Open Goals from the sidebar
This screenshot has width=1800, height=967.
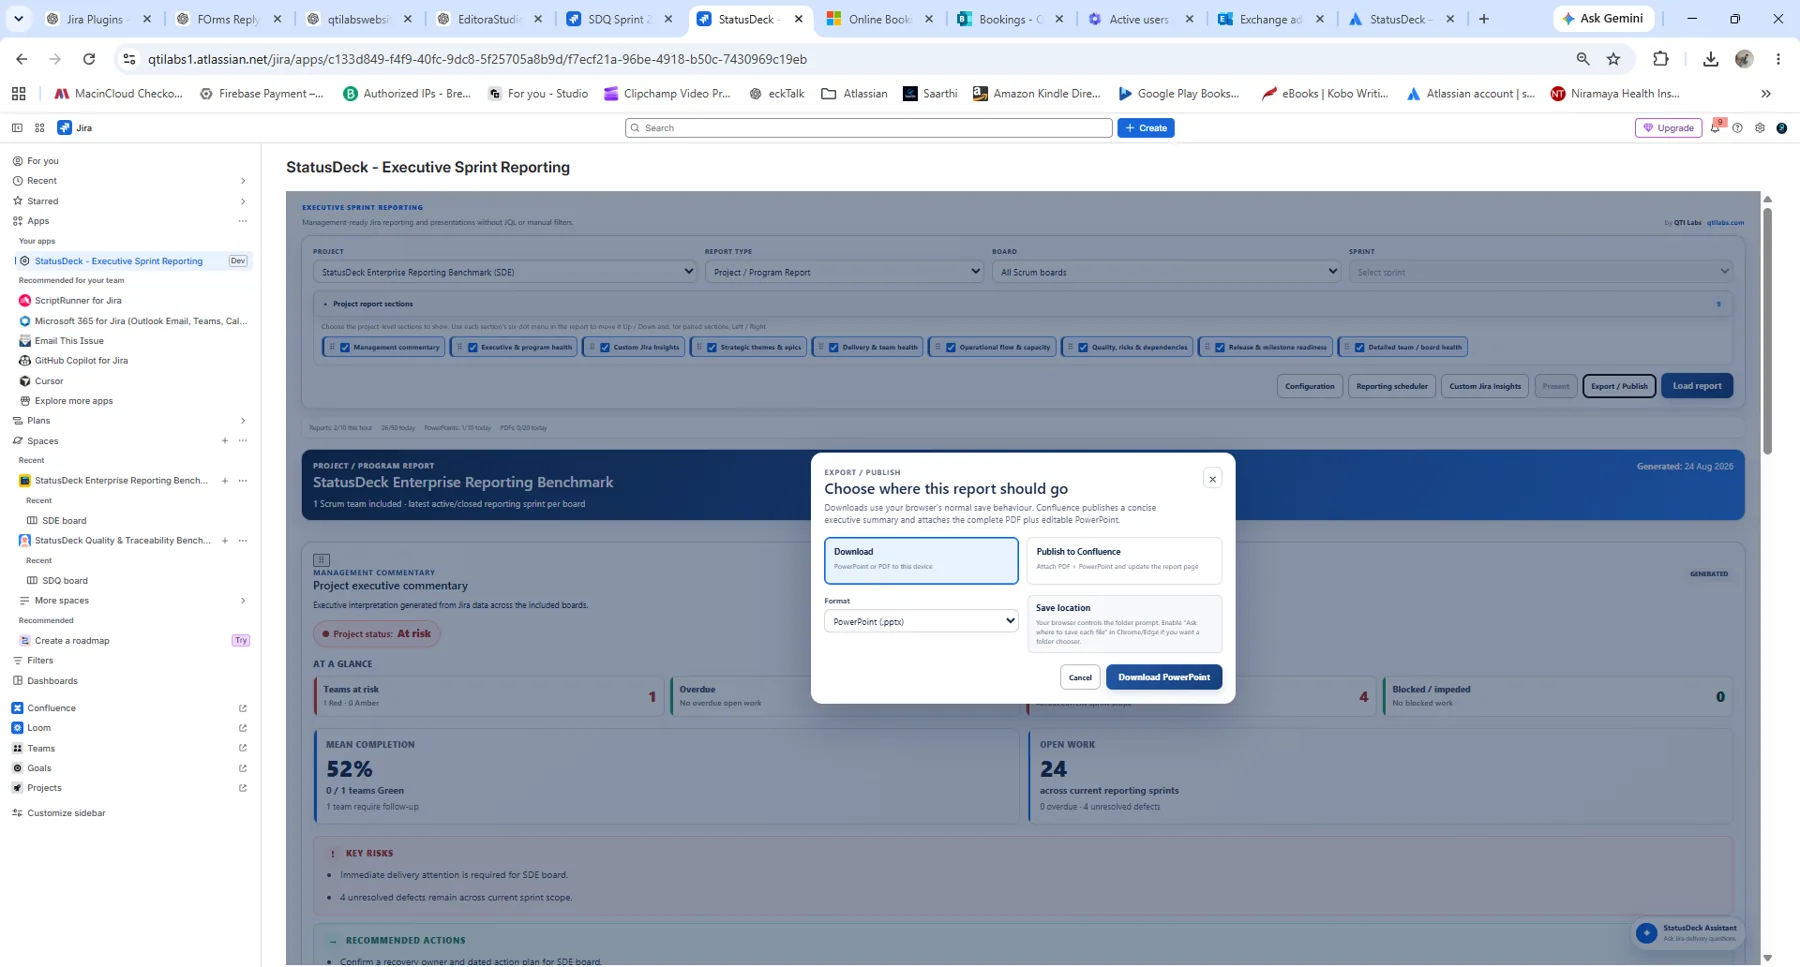(39, 768)
